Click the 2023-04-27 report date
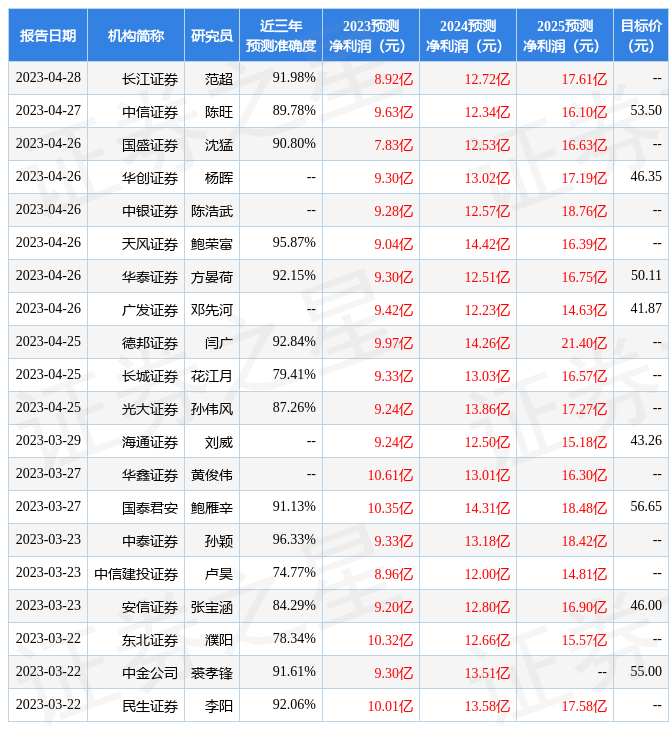The image size is (669, 730). pos(48,110)
